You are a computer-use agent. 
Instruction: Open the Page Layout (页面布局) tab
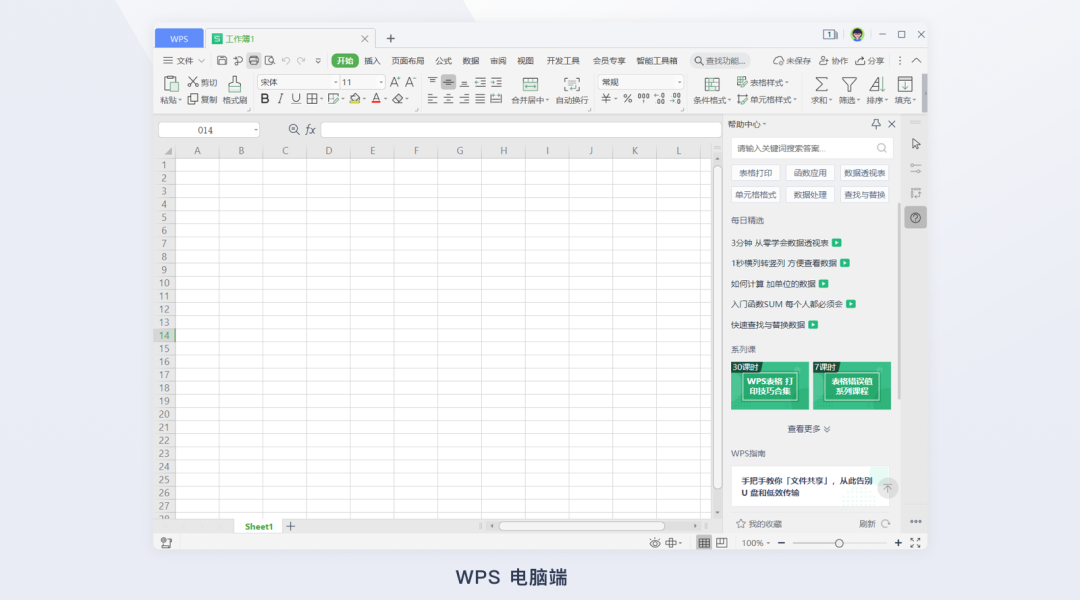[x=407, y=61]
